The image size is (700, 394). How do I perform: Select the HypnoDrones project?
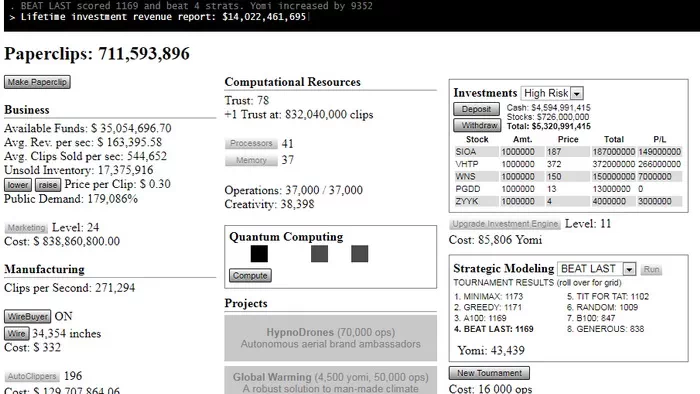(x=330, y=338)
